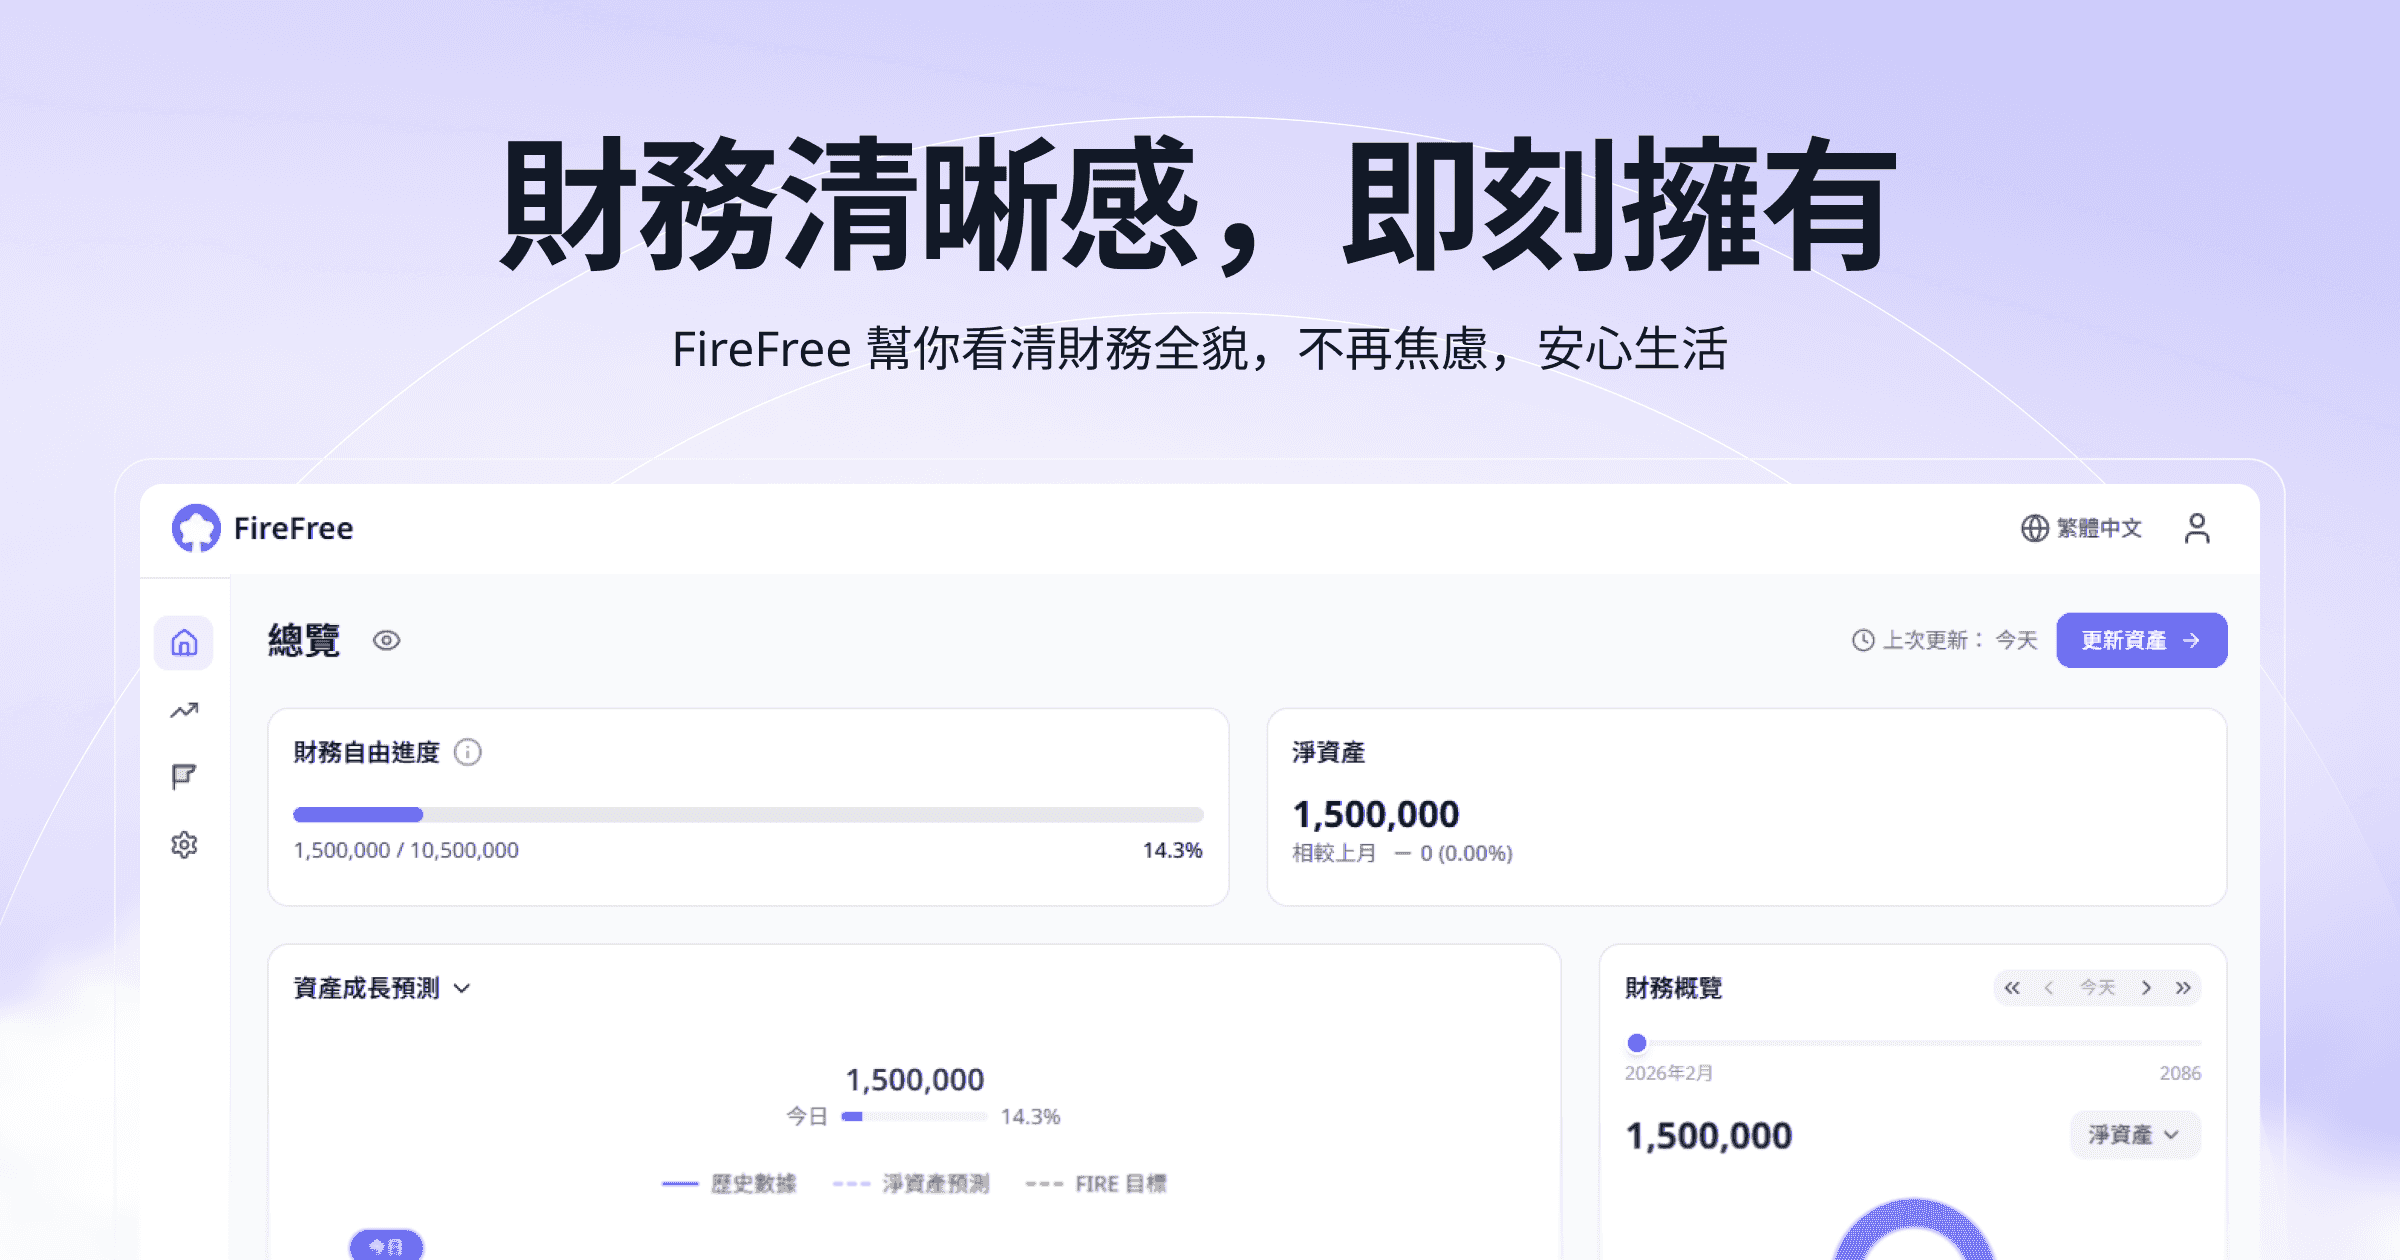Image resolution: width=2400 pixels, height=1260 pixels.
Task: Open the goals flag sidebar icon
Action: pyautogui.click(x=184, y=777)
